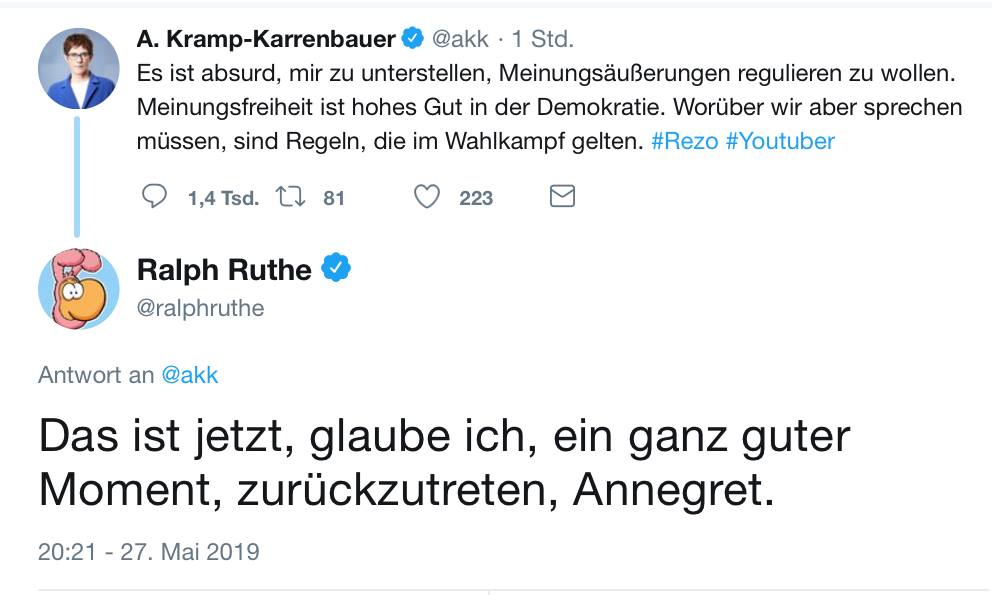Click the A. Kramp-Karrenbauer display name
992x595 pixels.
tap(266, 40)
